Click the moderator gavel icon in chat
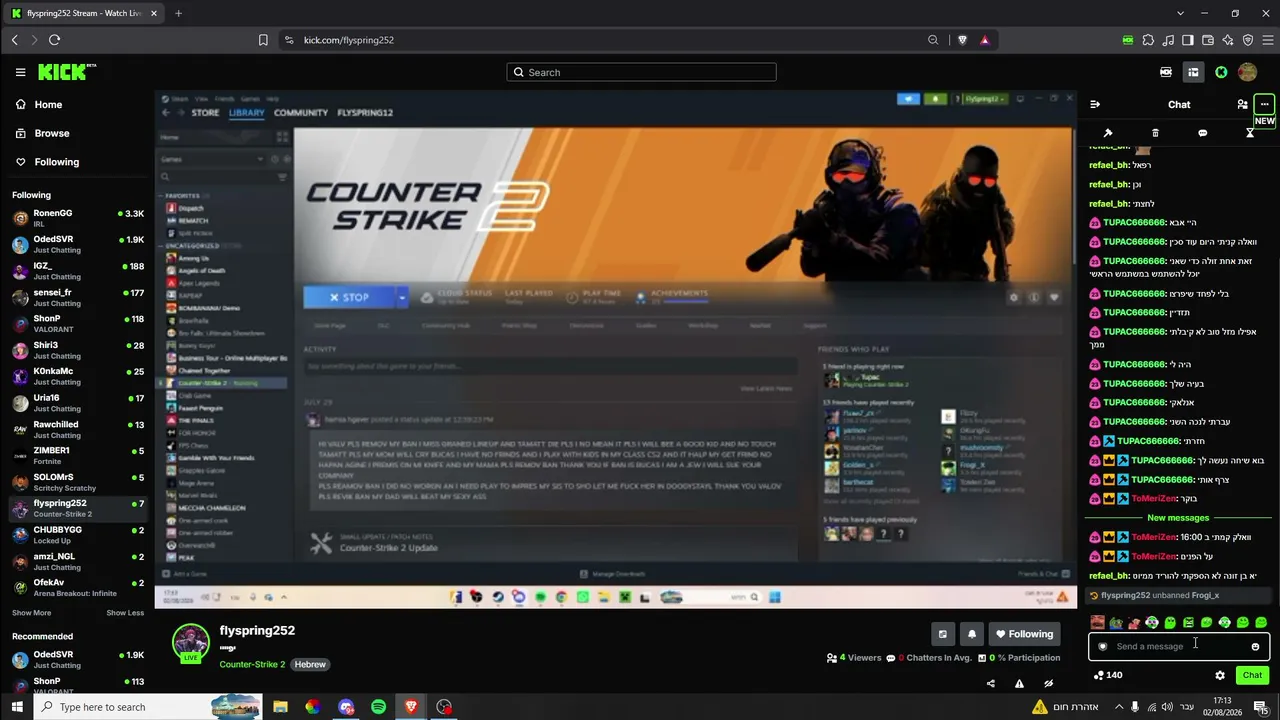1280x720 pixels. [x=1108, y=133]
